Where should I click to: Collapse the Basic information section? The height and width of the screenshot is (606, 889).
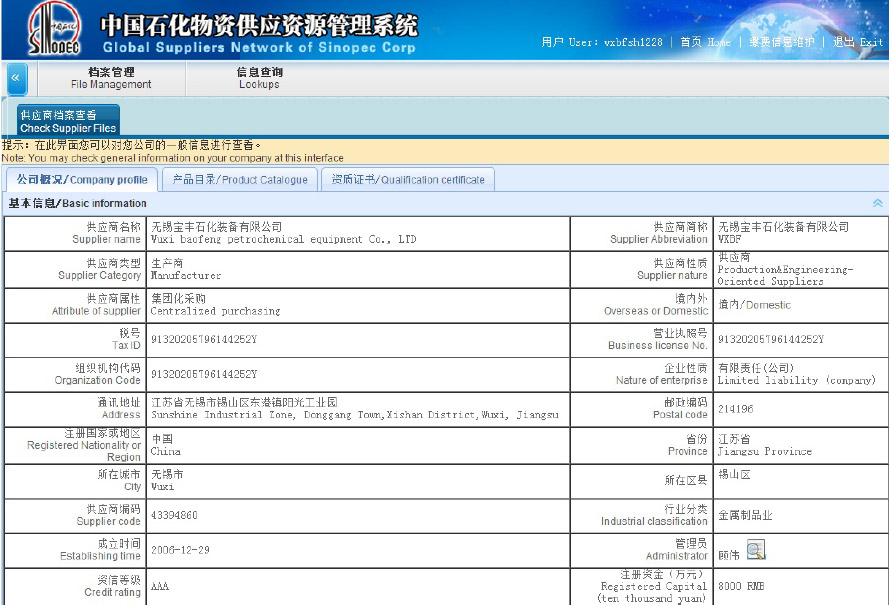(877, 203)
